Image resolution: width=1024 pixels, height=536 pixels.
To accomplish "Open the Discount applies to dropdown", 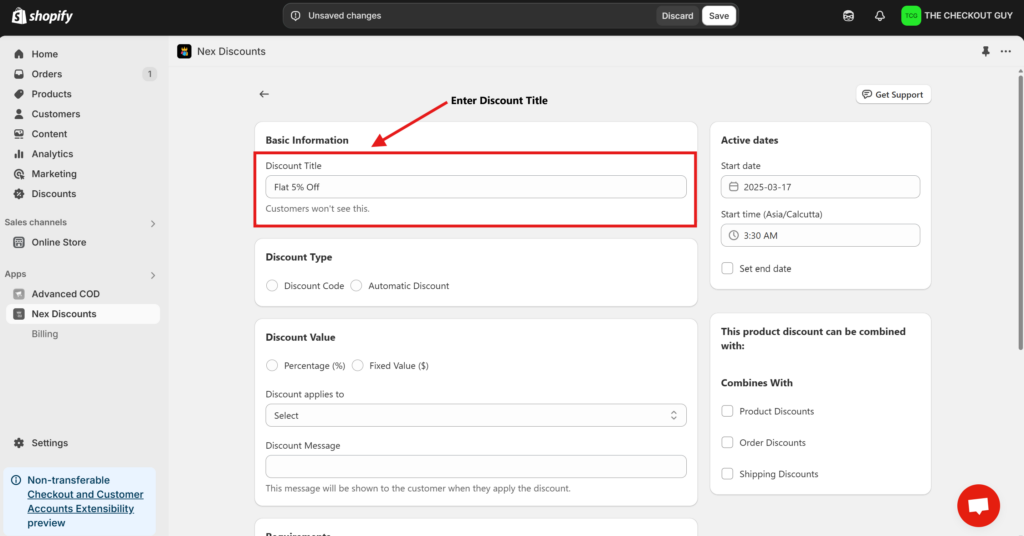I will pos(475,415).
